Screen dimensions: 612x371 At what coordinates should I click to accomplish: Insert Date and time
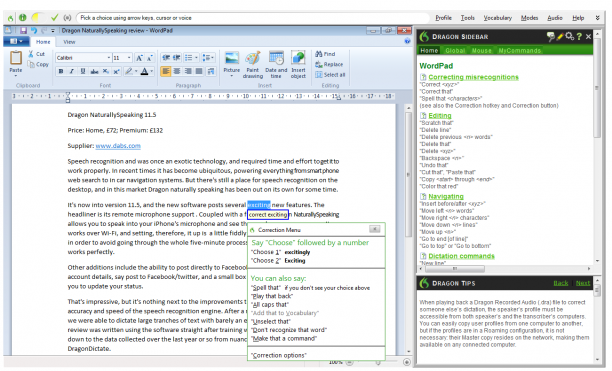pyautogui.click(x=276, y=64)
